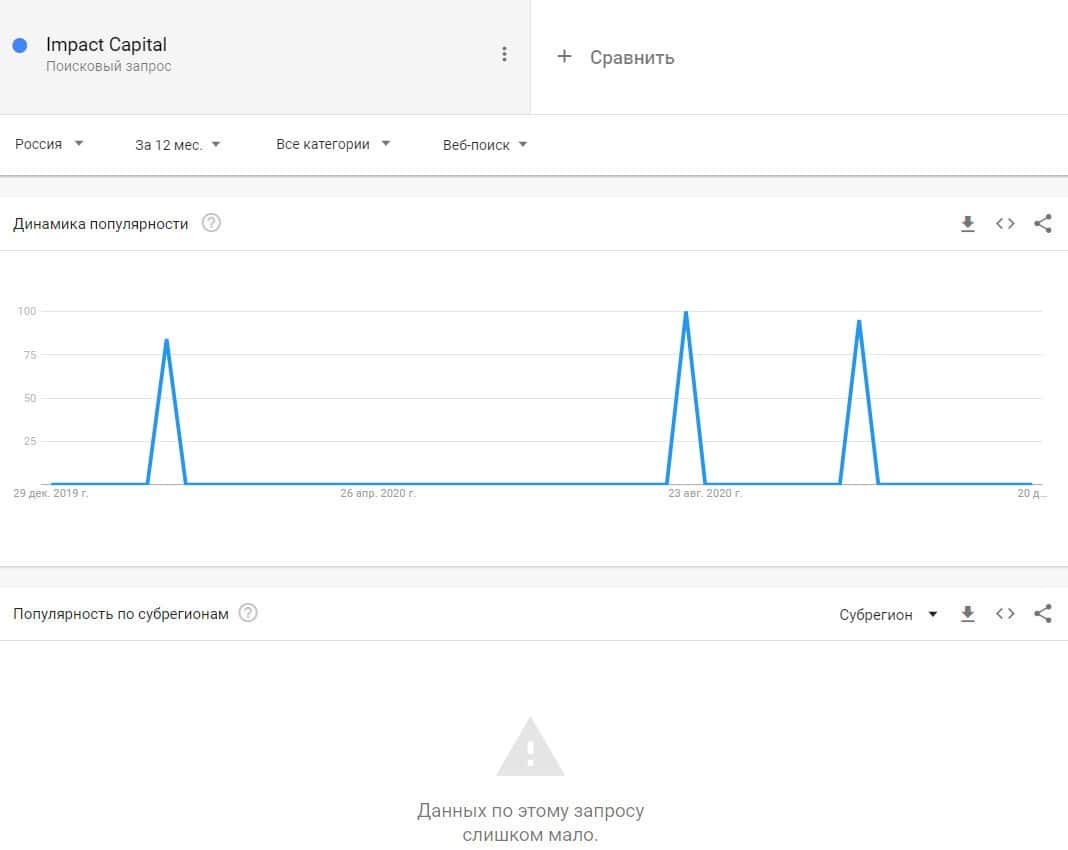Click the 29 дек. 2019 г. axis label
The width and height of the screenshot is (1068, 850).
pyautogui.click(x=50, y=493)
